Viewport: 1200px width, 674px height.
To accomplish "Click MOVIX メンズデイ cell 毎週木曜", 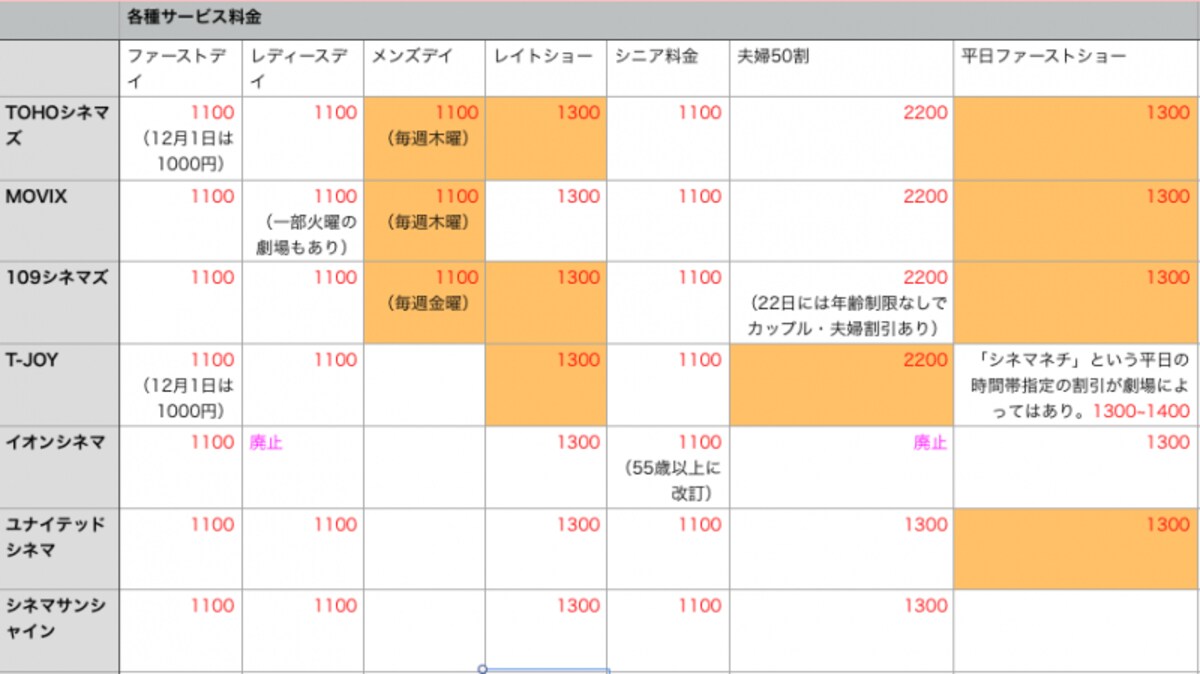I will (425, 222).
